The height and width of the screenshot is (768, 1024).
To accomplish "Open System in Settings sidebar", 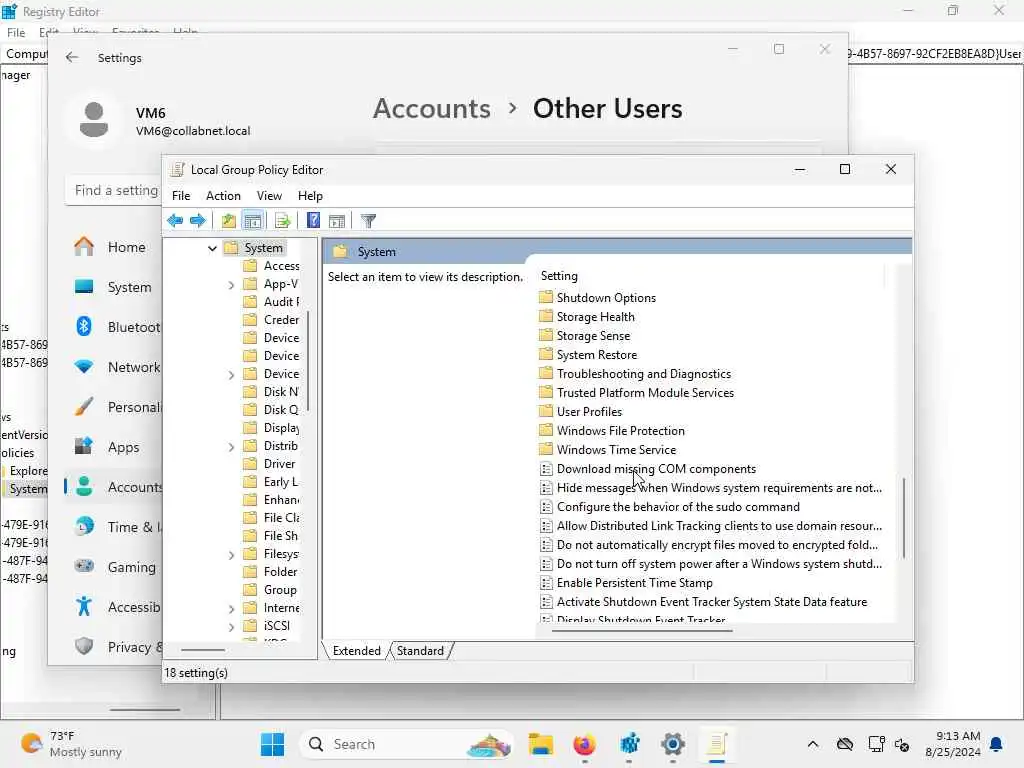I will click(x=114, y=287).
